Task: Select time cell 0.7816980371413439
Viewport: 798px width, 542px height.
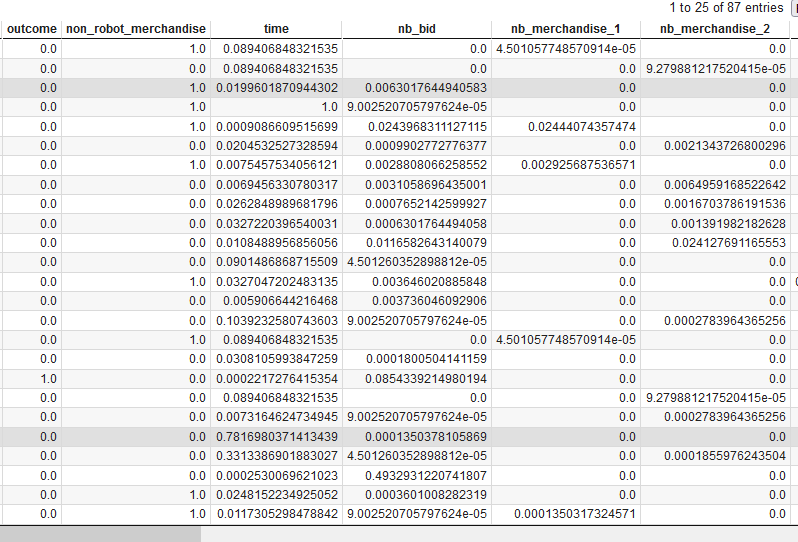Action: pos(273,437)
